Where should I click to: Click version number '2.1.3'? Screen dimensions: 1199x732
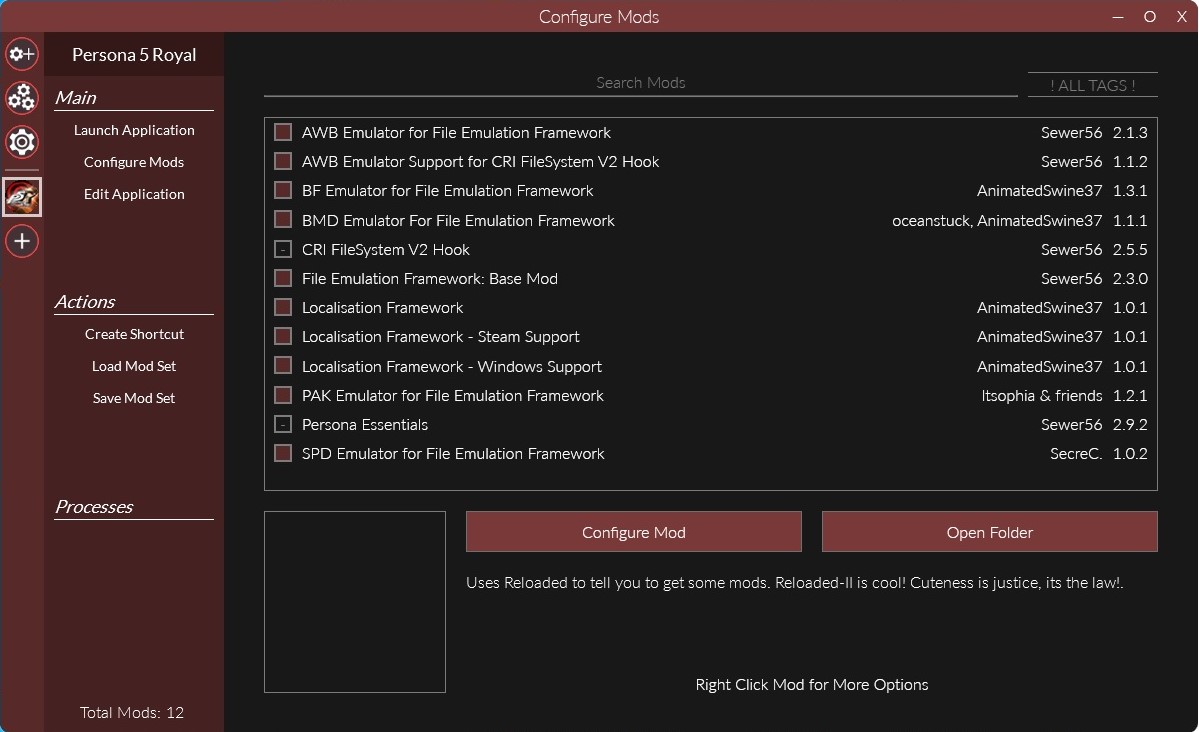point(1130,132)
